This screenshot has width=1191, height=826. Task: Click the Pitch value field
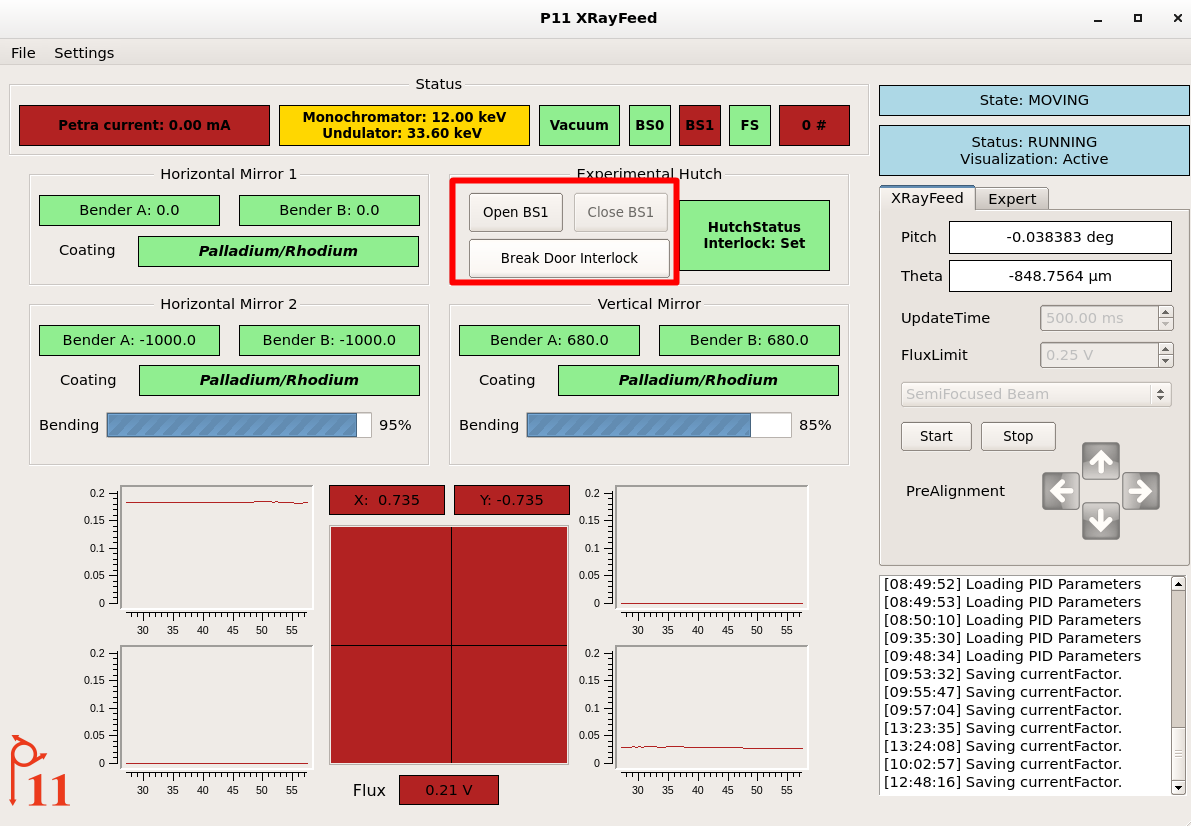click(1060, 238)
